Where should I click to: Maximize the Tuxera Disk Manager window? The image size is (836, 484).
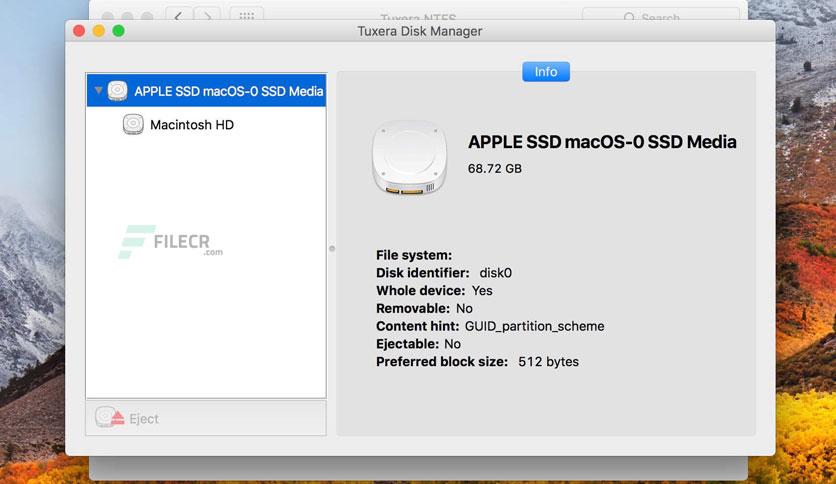(118, 31)
